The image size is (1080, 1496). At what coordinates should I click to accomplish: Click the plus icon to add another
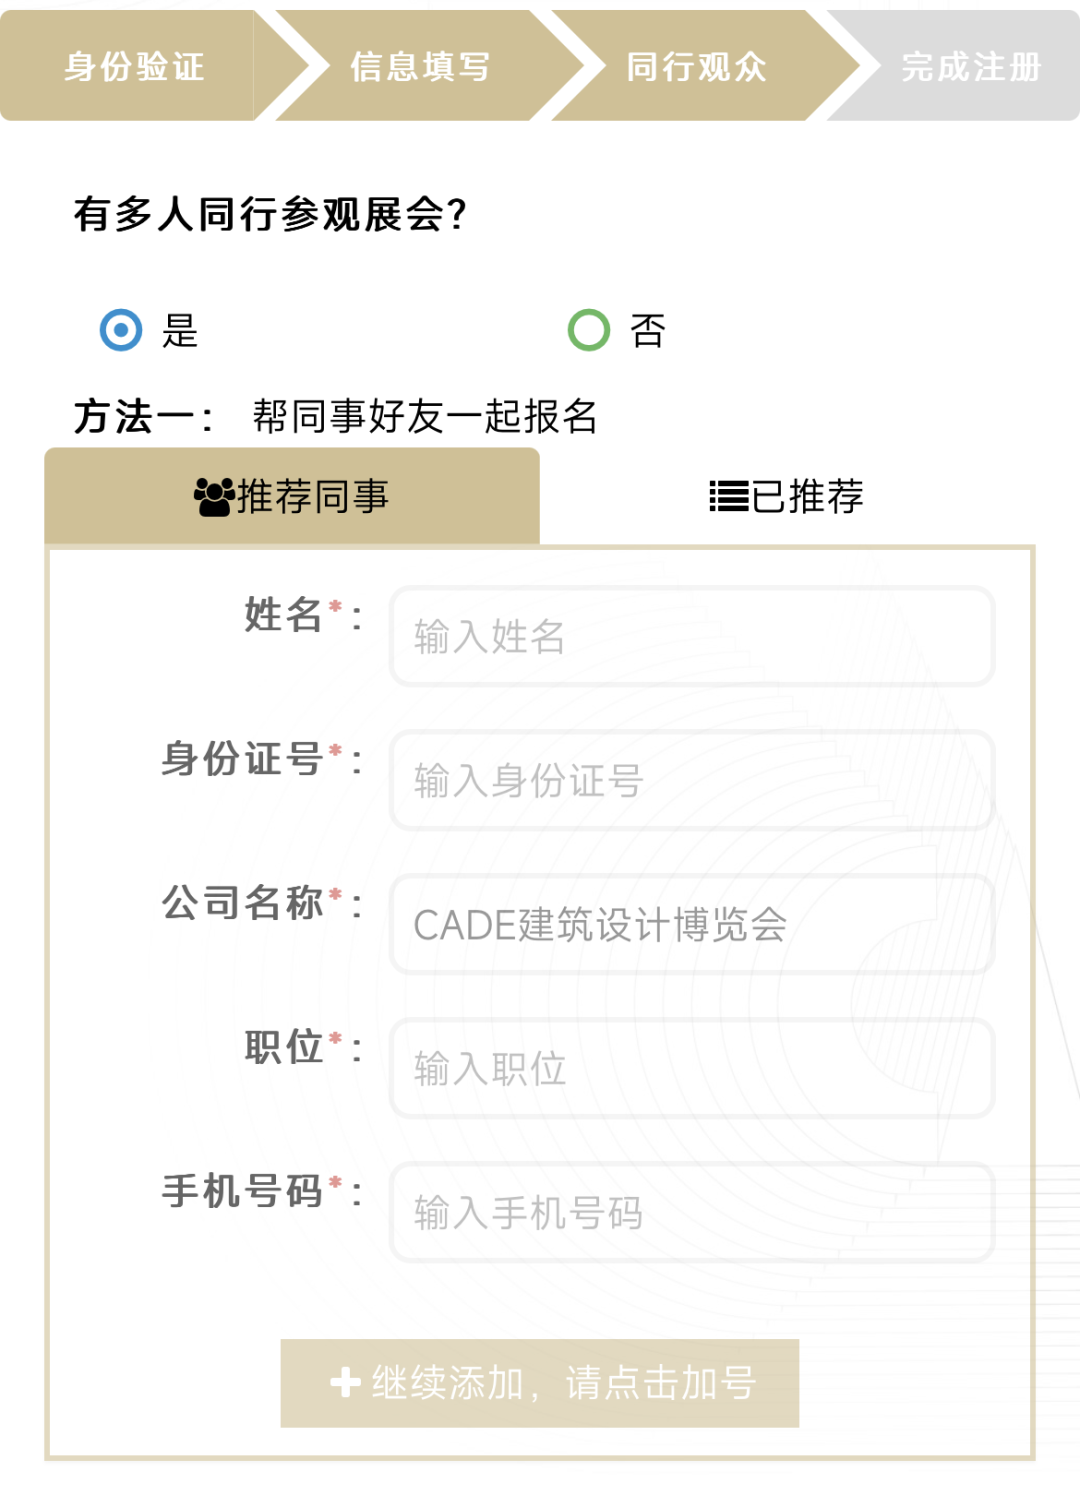345,1382
